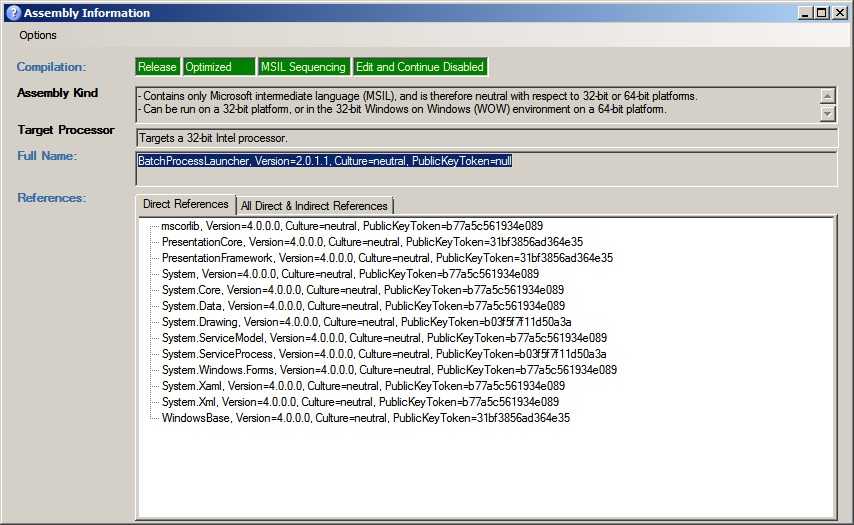This screenshot has height=525, width=854.
Task: Select the PresentationFramework reference row
Action: coord(387,258)
